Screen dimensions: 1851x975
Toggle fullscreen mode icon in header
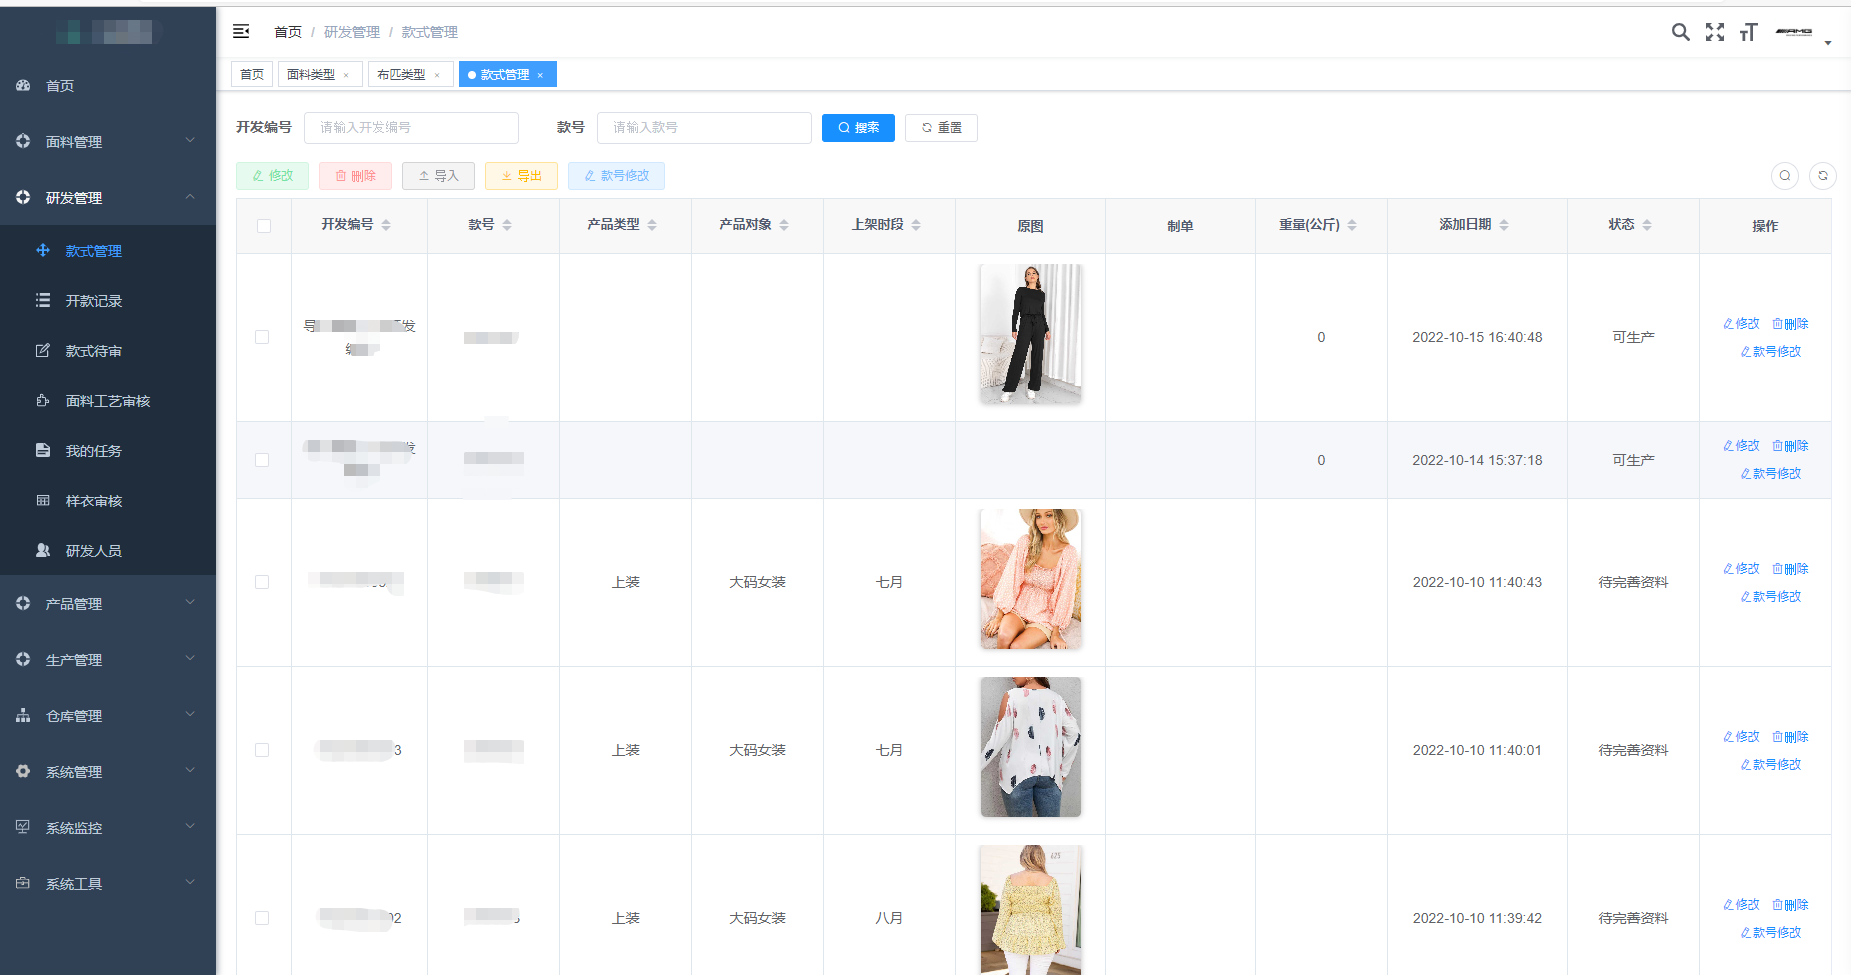[1714, 32]
